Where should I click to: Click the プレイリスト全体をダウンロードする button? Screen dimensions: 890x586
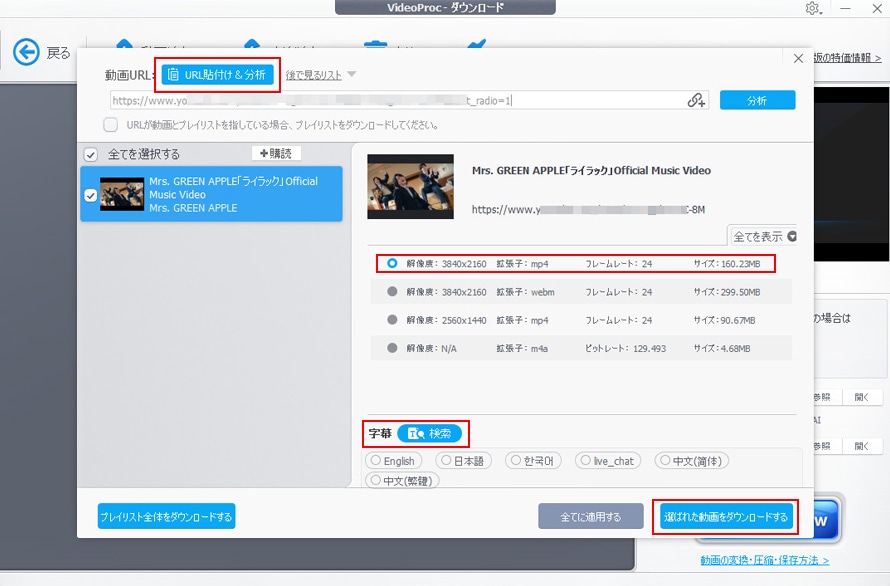[165, 516]
